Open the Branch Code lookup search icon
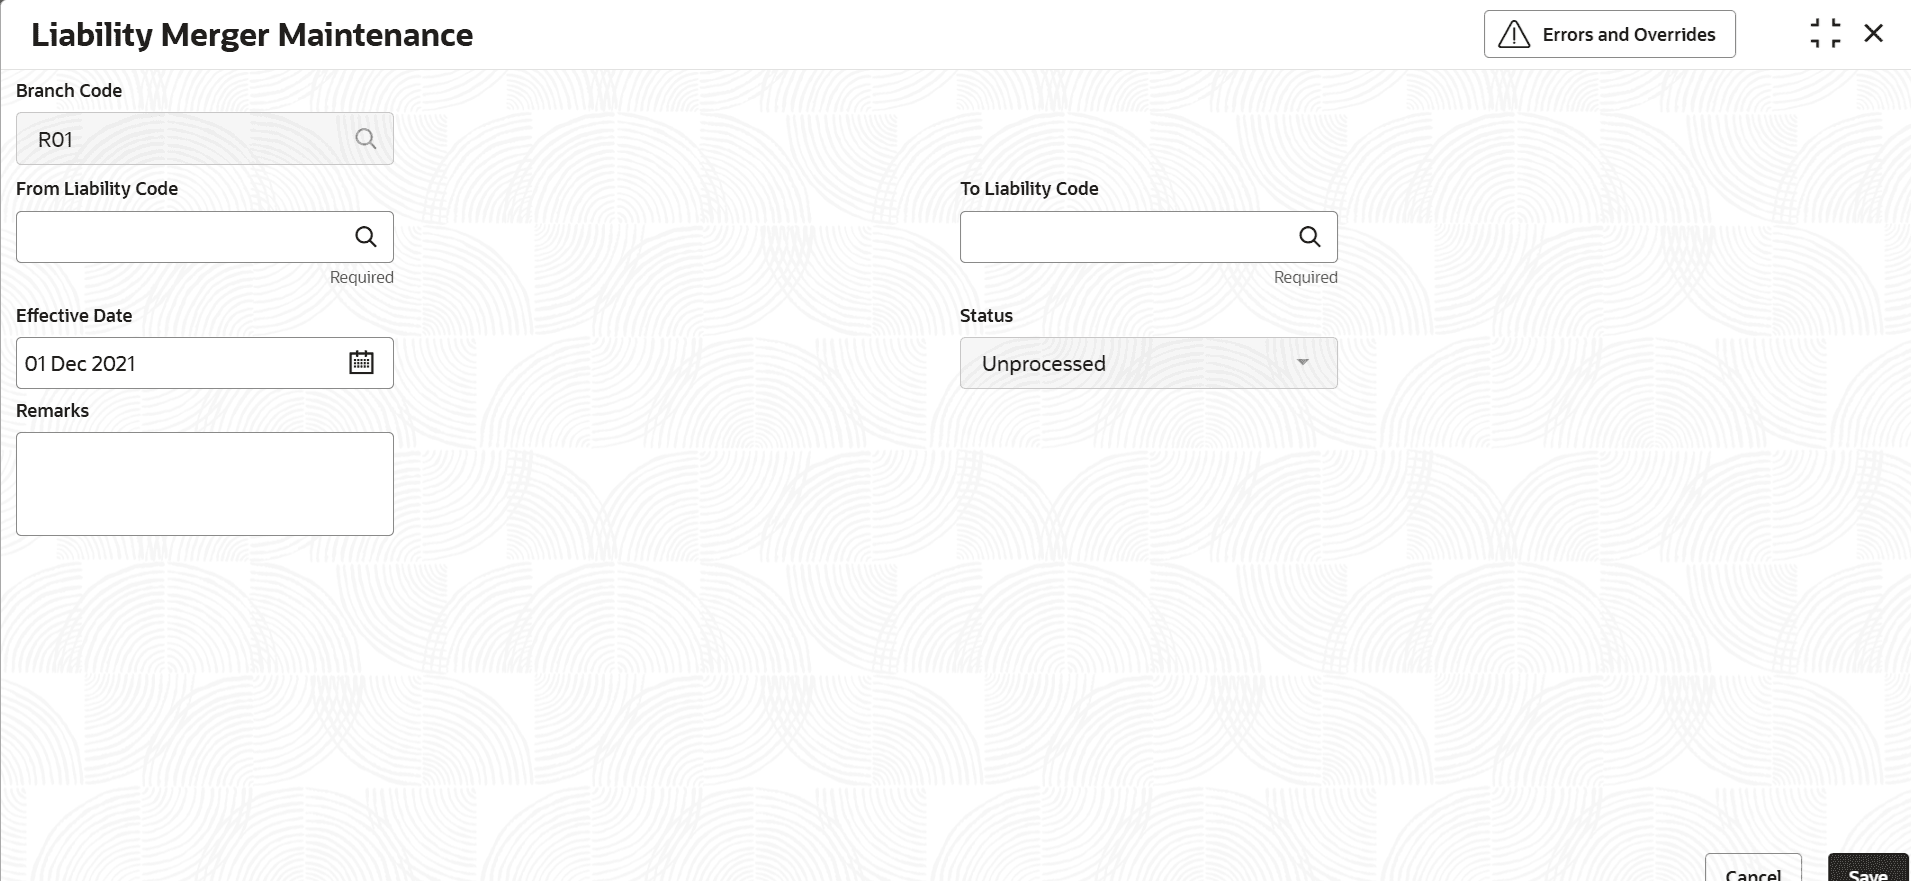The image size is (1911, 881). point(366,139)
